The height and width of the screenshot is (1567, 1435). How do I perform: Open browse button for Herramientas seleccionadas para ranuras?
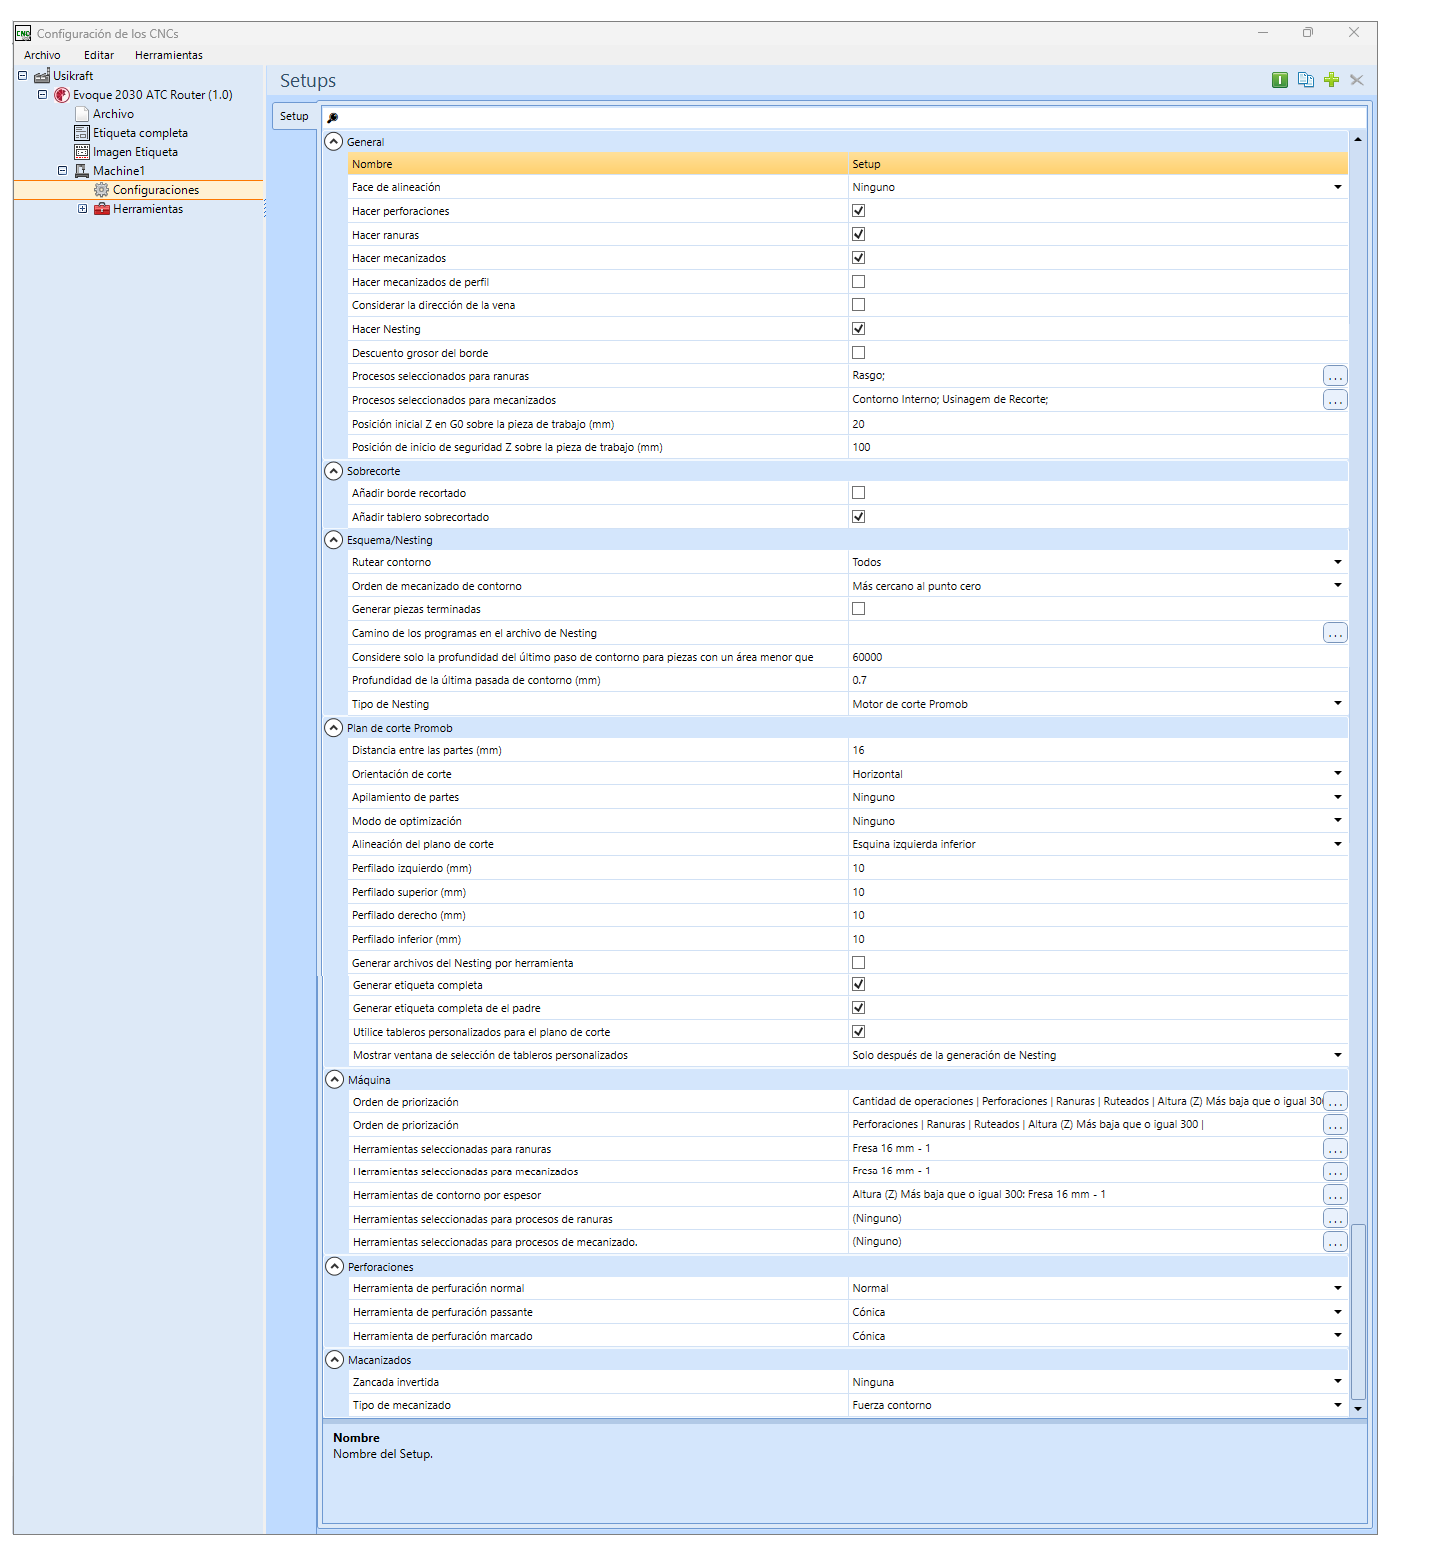1335,1149
